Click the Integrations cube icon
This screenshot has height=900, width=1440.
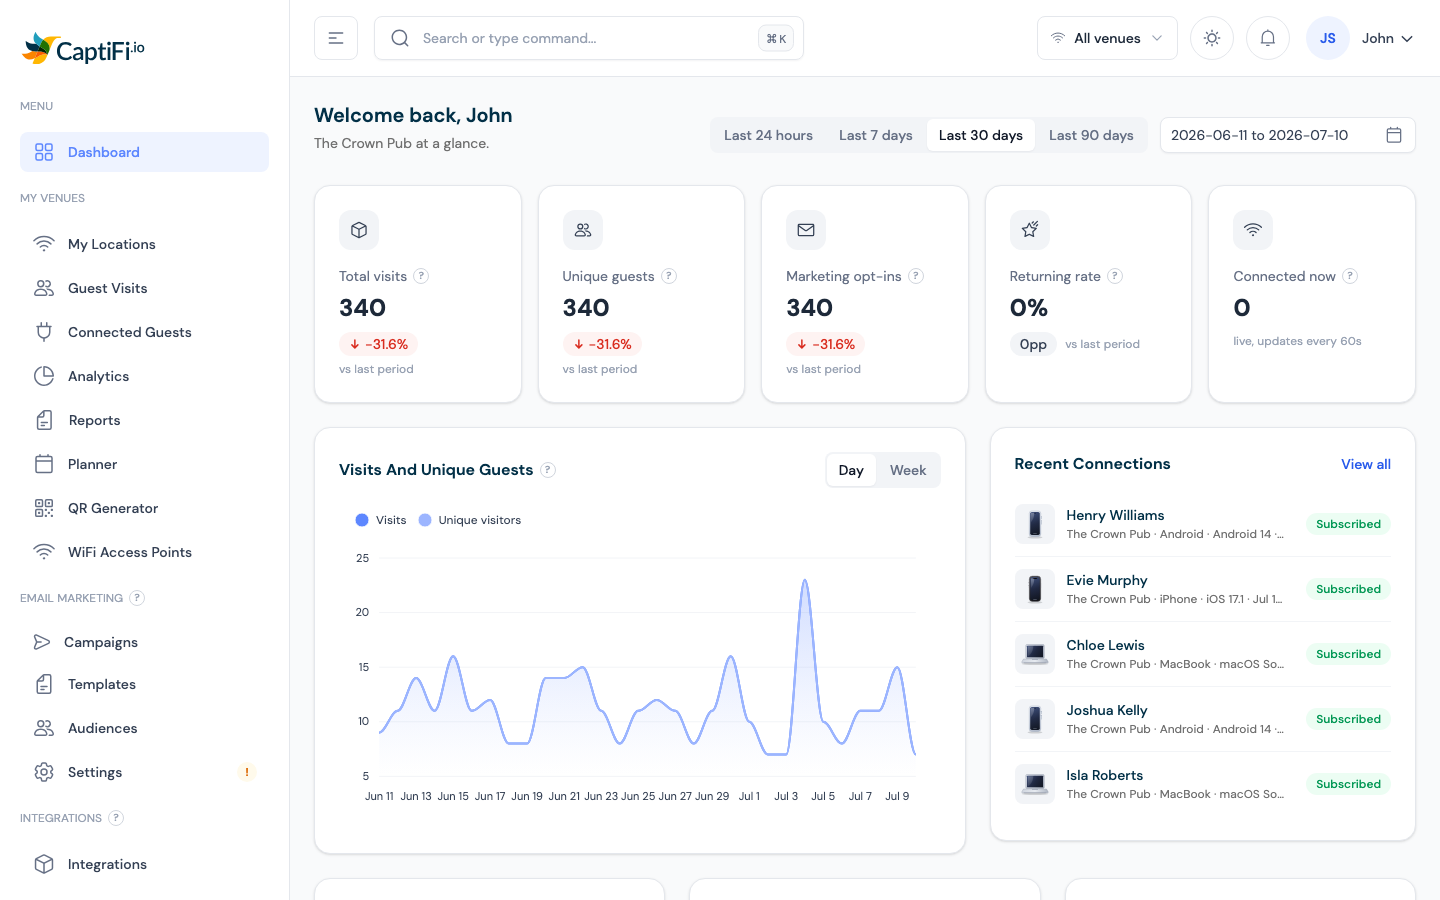pyautogui.click(x=44, y=864)
